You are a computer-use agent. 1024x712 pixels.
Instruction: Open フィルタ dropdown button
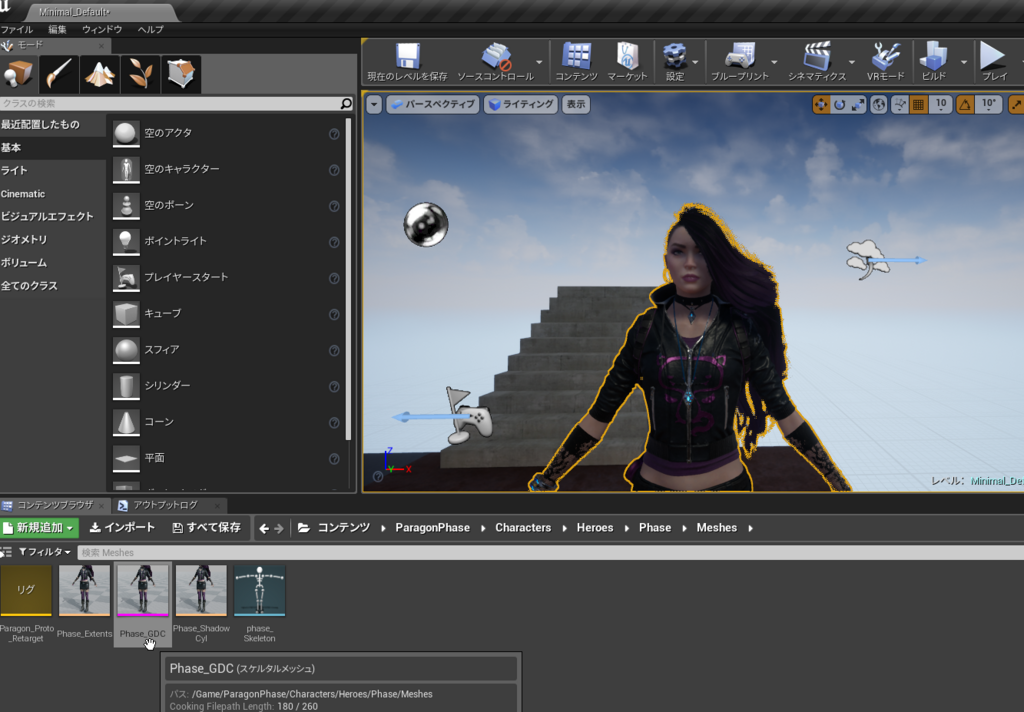point(44,552)
